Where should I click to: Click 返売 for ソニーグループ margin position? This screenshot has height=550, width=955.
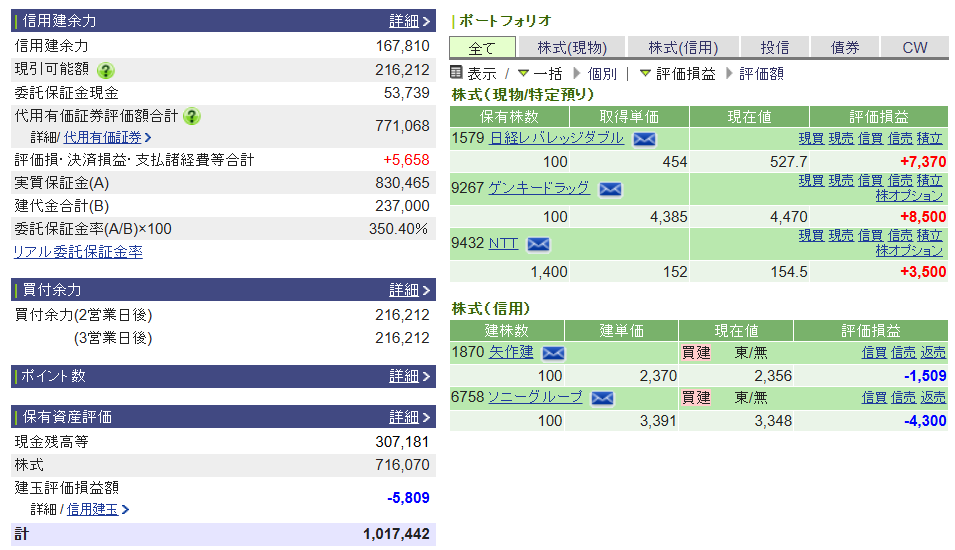tap(933, 398)
